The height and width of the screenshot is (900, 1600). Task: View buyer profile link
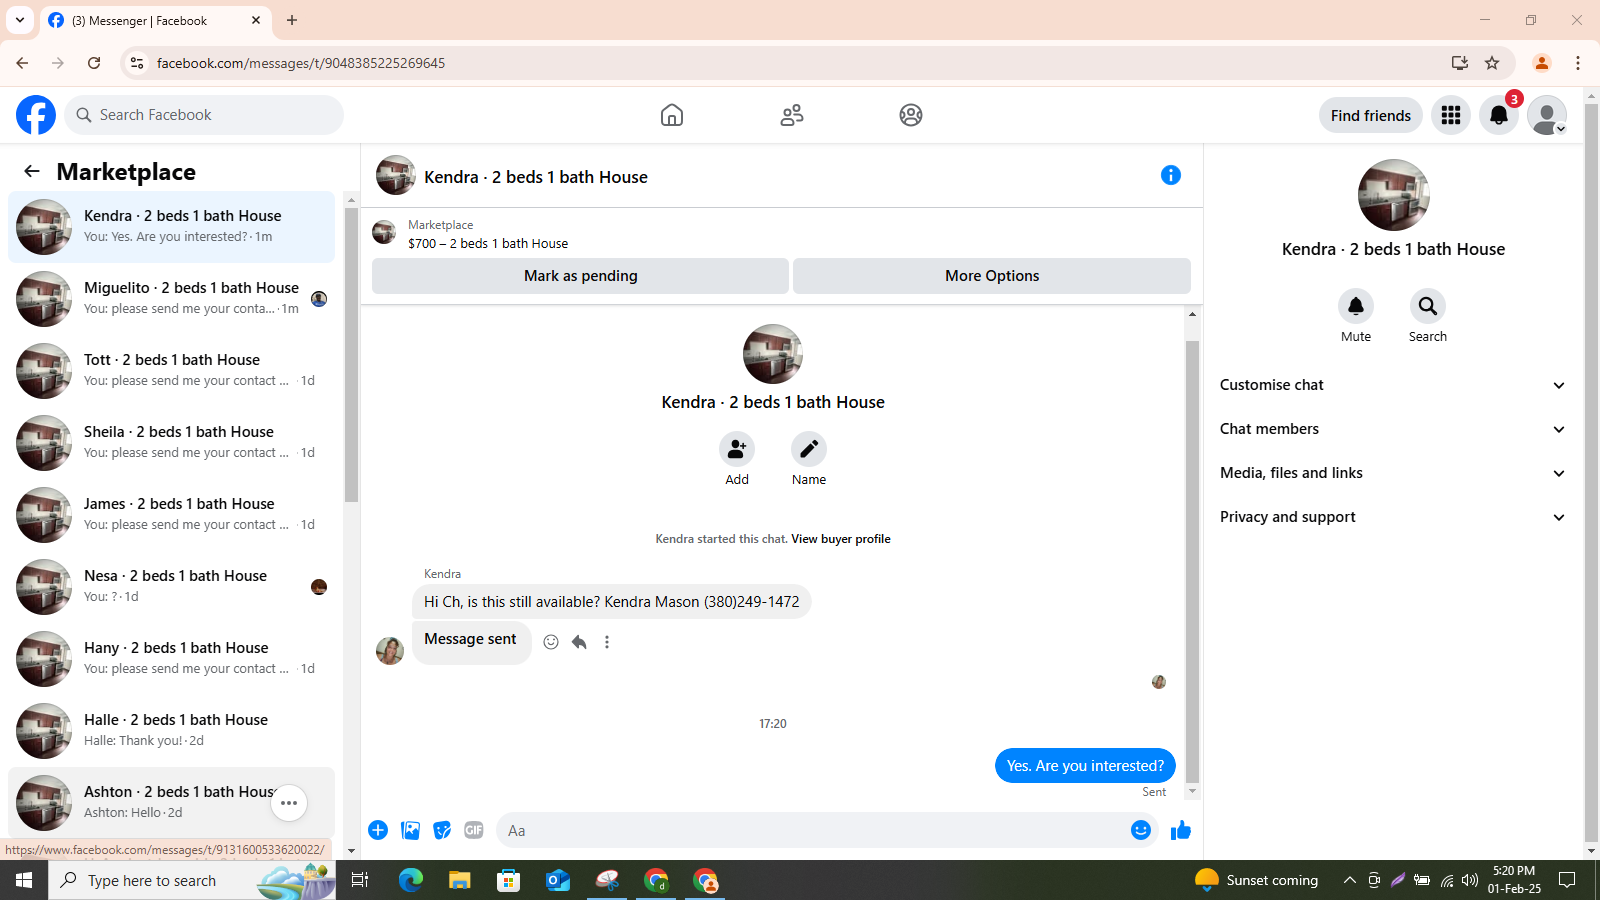[x=841, y=539]
